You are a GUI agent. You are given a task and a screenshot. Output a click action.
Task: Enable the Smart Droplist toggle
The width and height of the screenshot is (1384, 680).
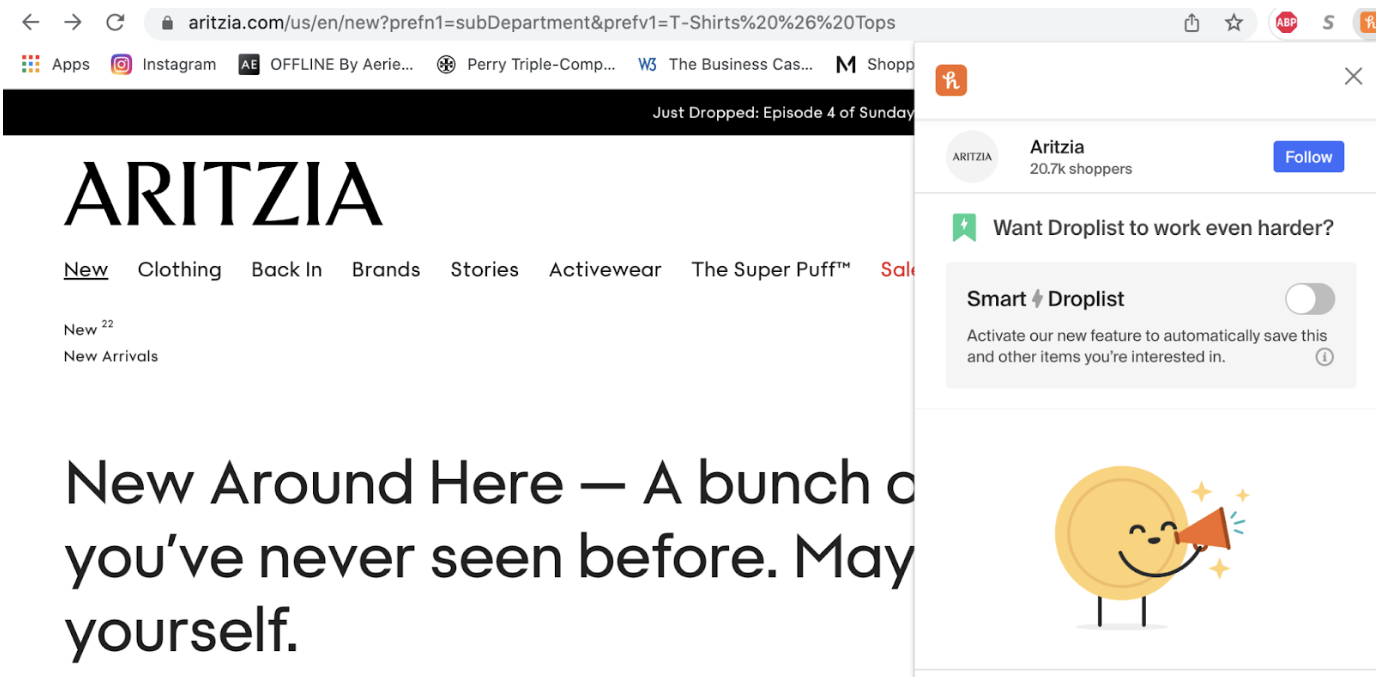1309,299
